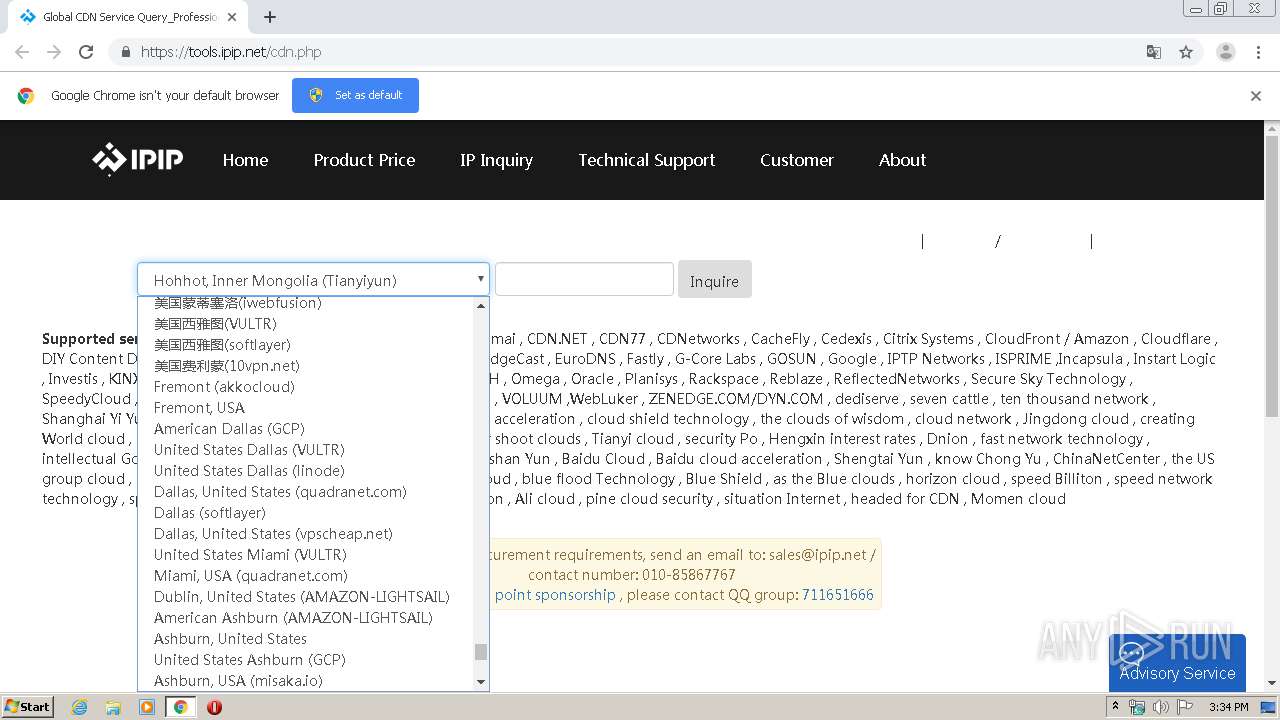The width and height of the screenshot is (1280, 720).
Task: Select 美国费利蒙(10vpn.net) option
Action: tap(306, 366)
